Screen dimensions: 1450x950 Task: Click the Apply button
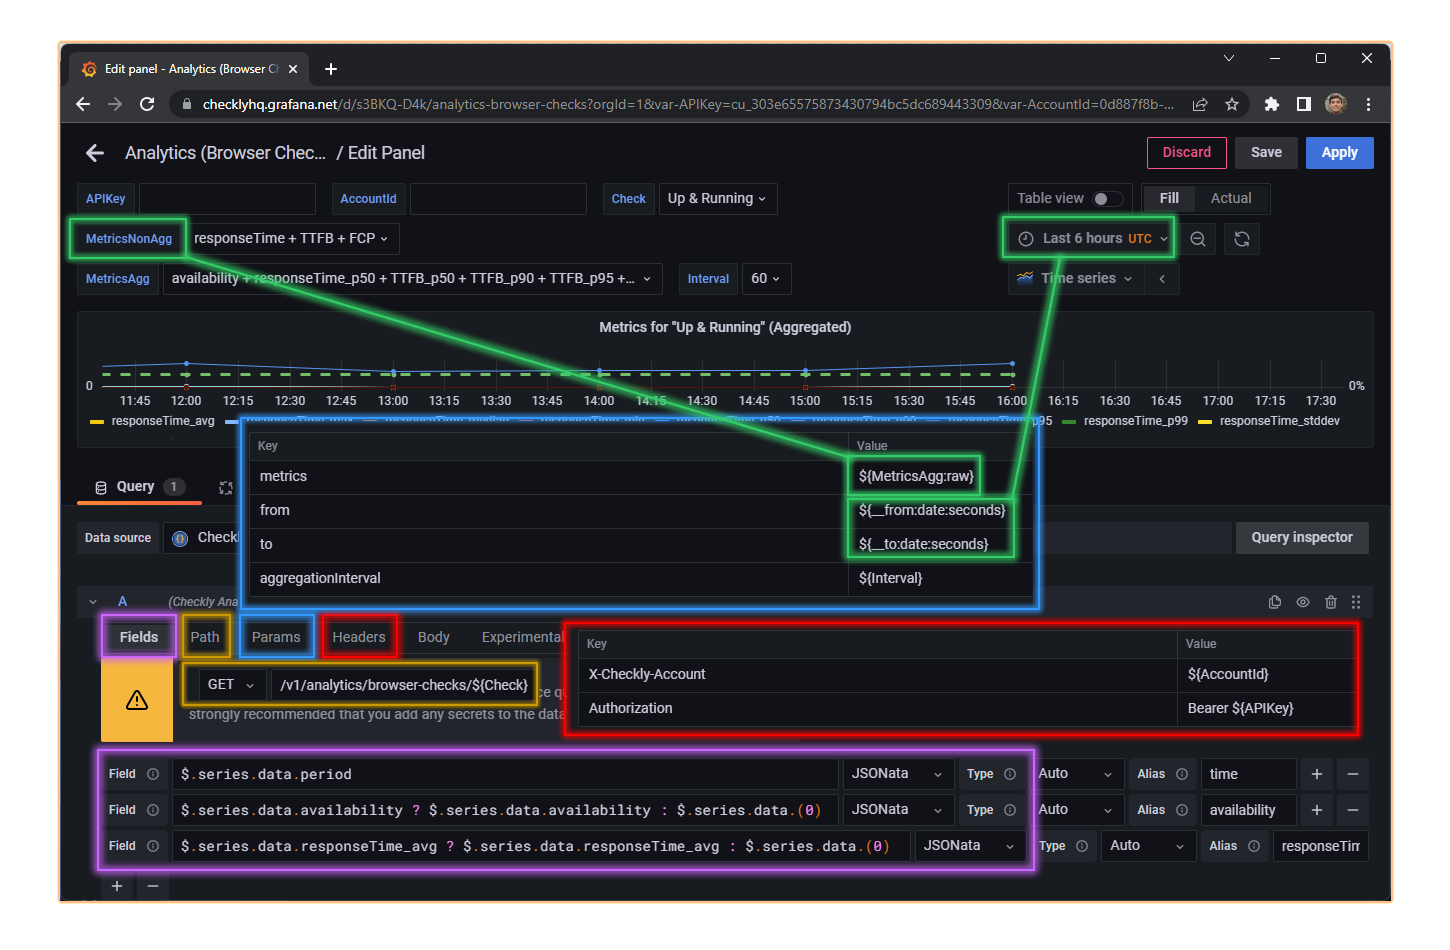1339,152
